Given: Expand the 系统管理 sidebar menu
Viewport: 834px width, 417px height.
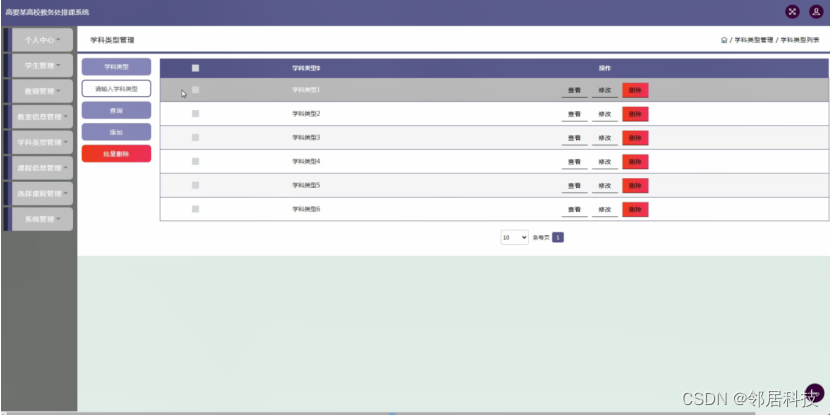Looking at the screenshot, I should (42, 219).
